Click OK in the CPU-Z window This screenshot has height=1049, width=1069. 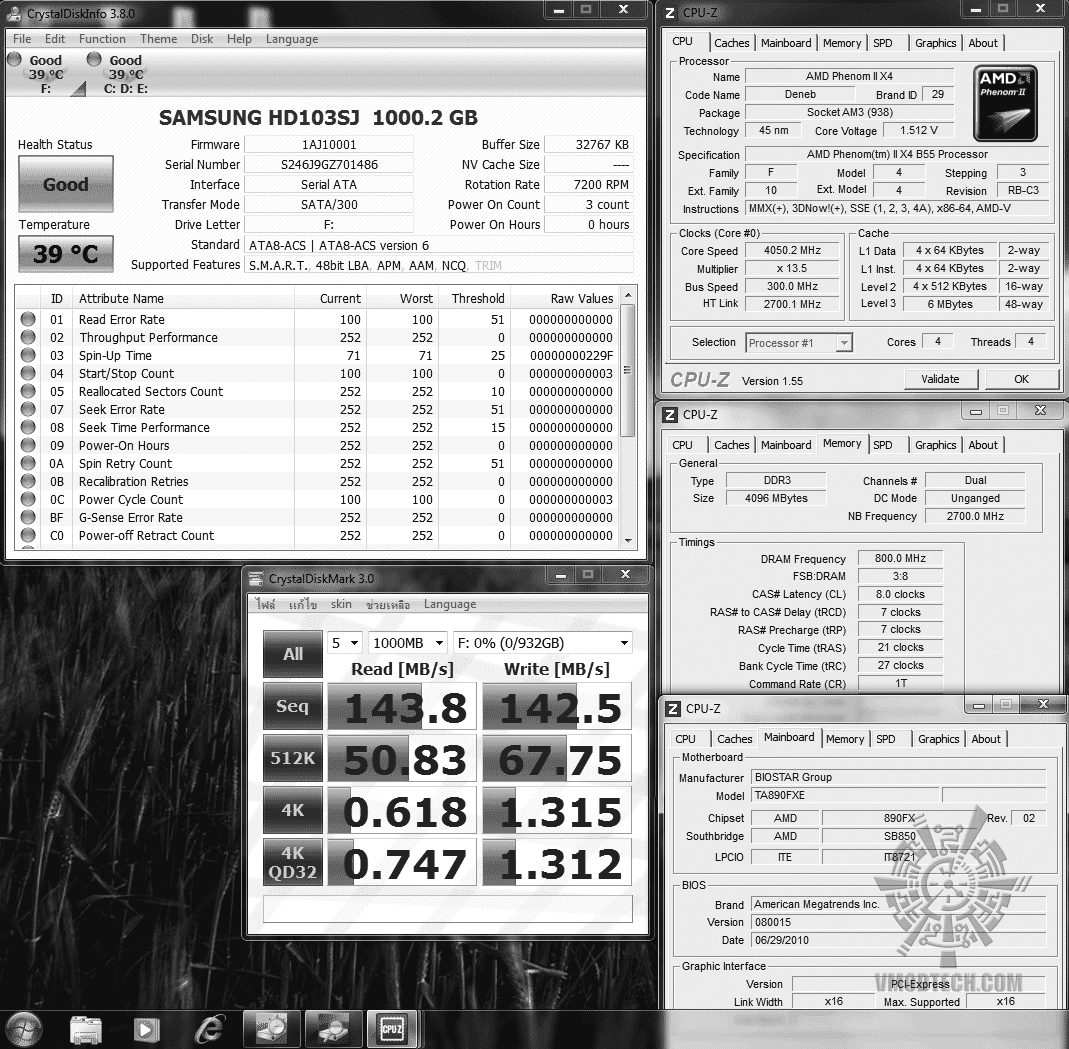coord(1021,379)
